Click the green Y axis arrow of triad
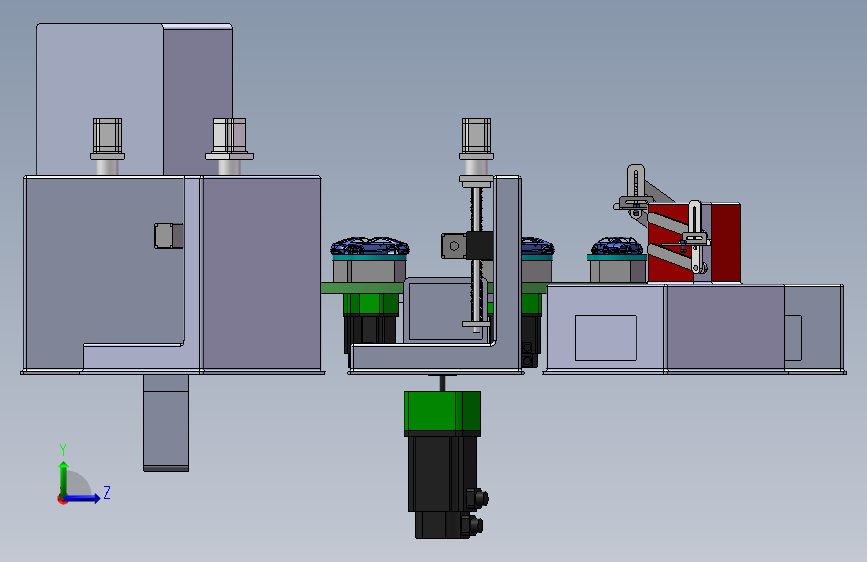867x562 pixels. click(x=64, y=478)
